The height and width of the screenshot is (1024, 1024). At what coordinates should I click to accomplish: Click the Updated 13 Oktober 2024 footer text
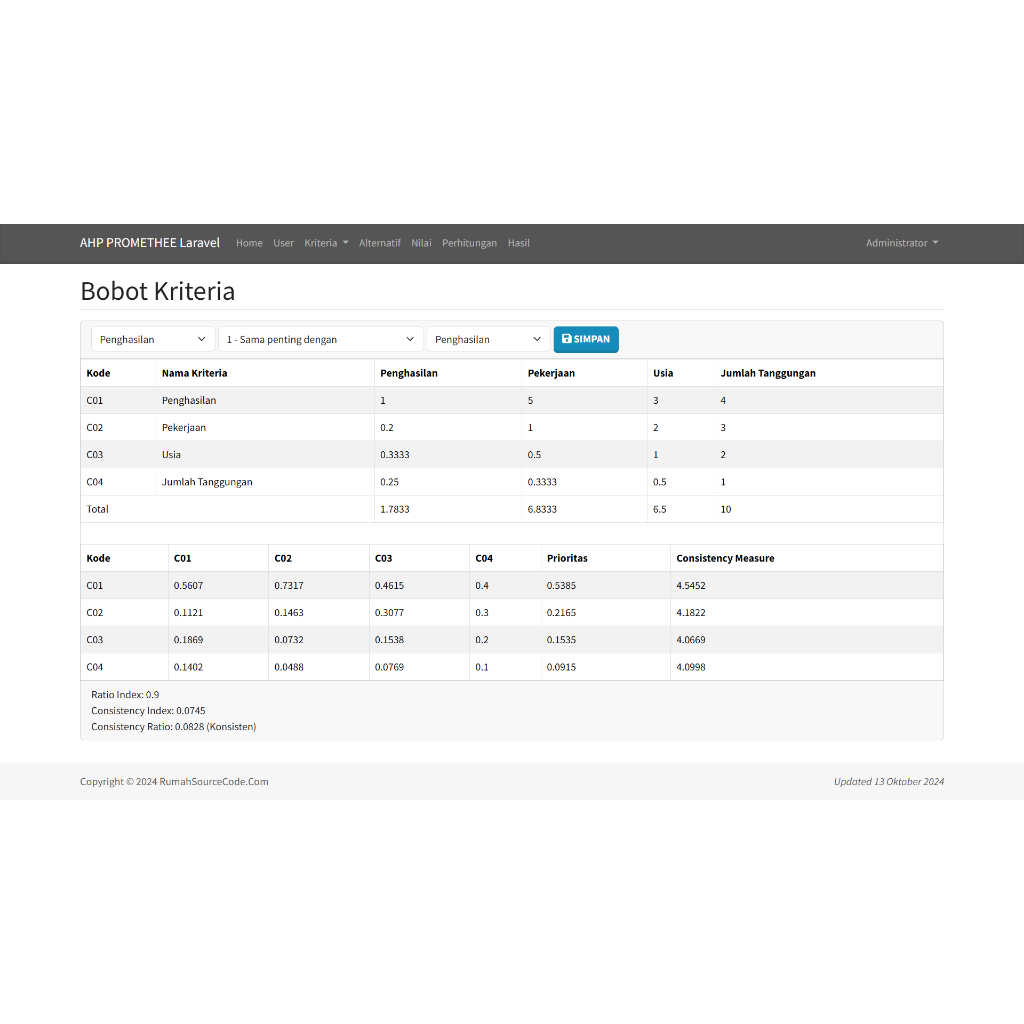click(889, 782)
